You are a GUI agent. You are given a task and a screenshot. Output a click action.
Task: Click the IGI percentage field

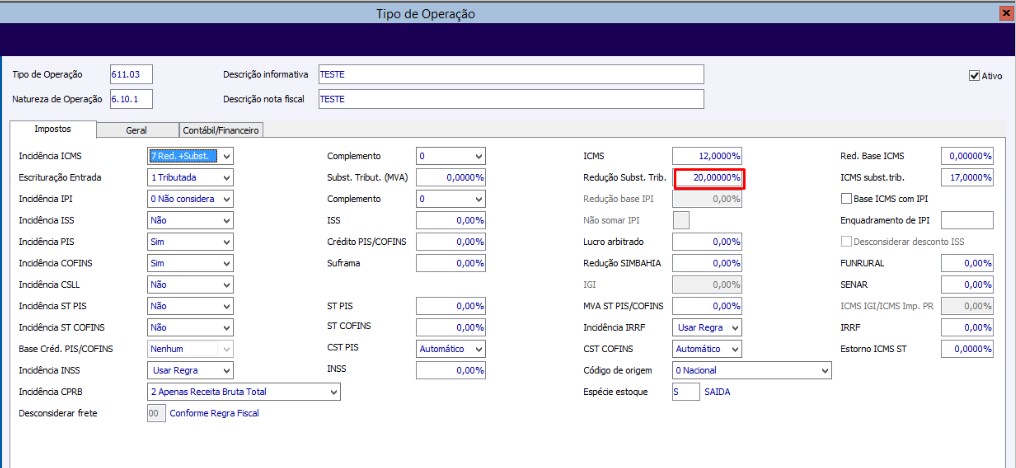pyautogui.click(x=707, y=285)
